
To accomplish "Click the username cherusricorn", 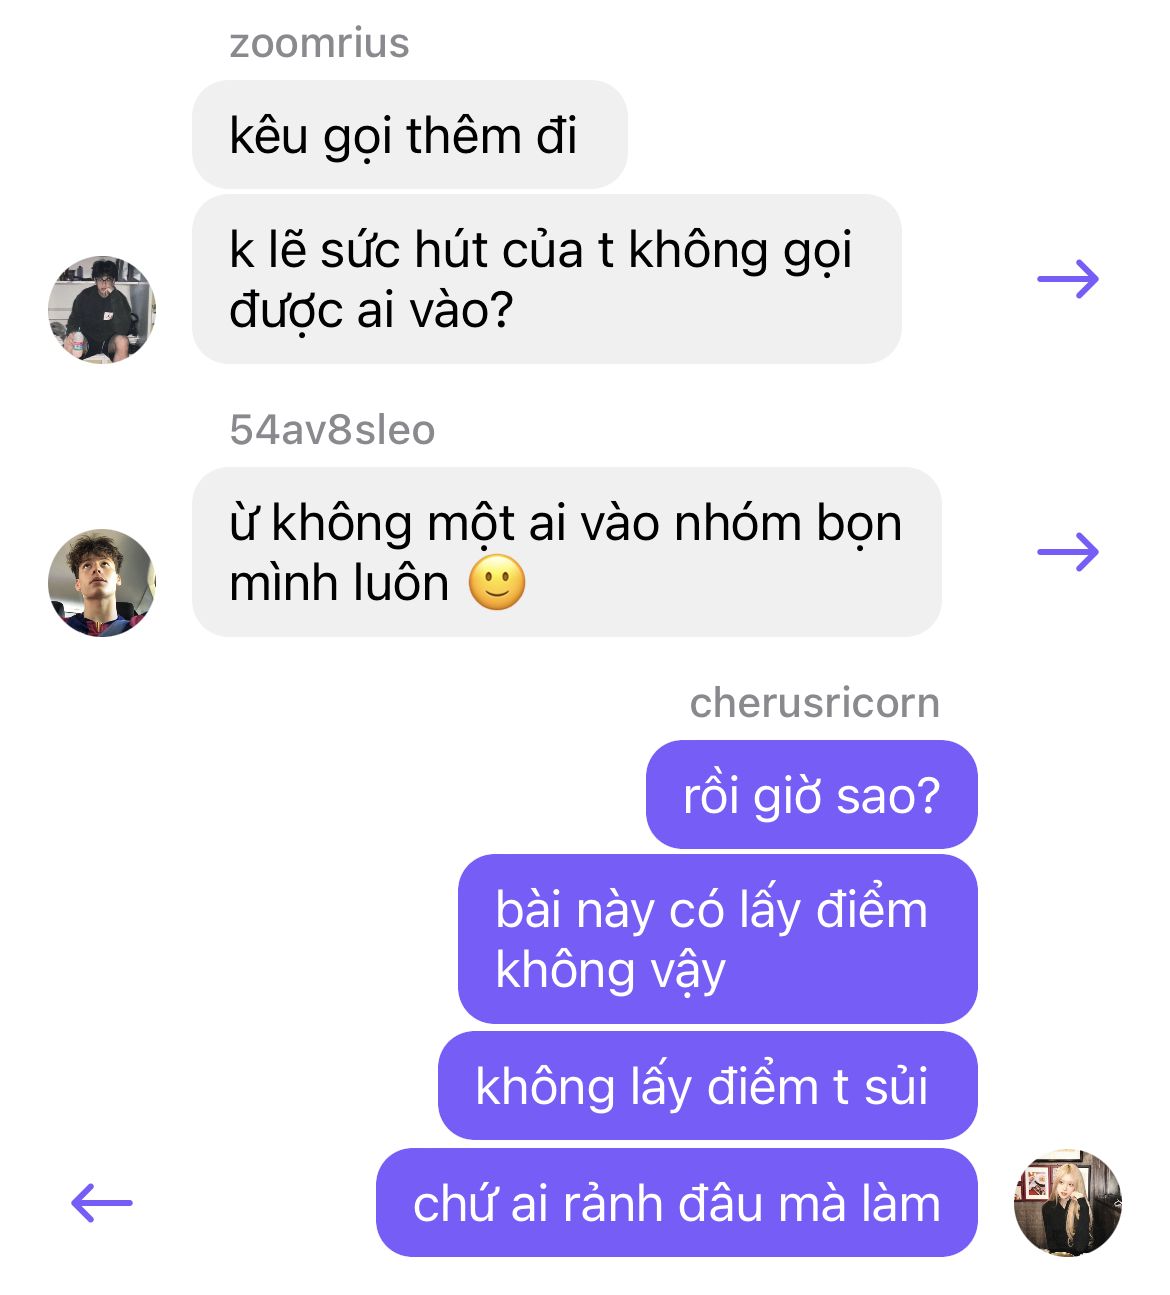I will click(x=815, y=703).
